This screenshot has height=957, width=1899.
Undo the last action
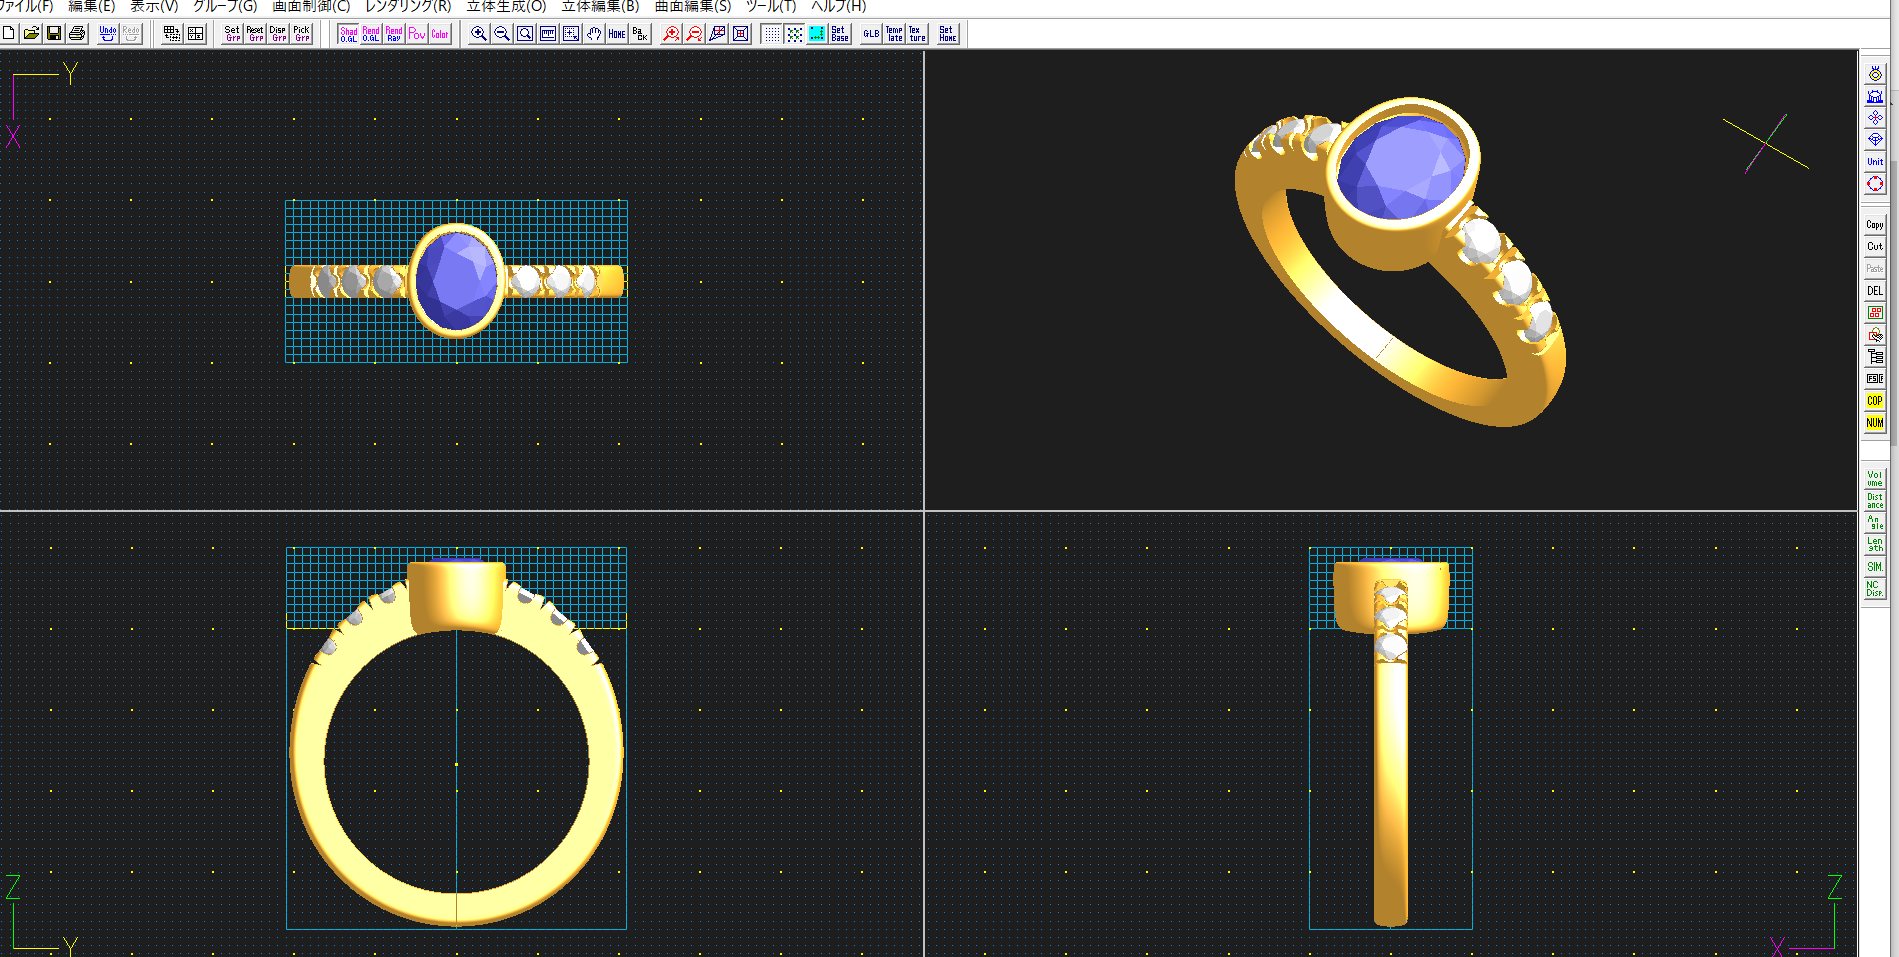coord(108,34)
